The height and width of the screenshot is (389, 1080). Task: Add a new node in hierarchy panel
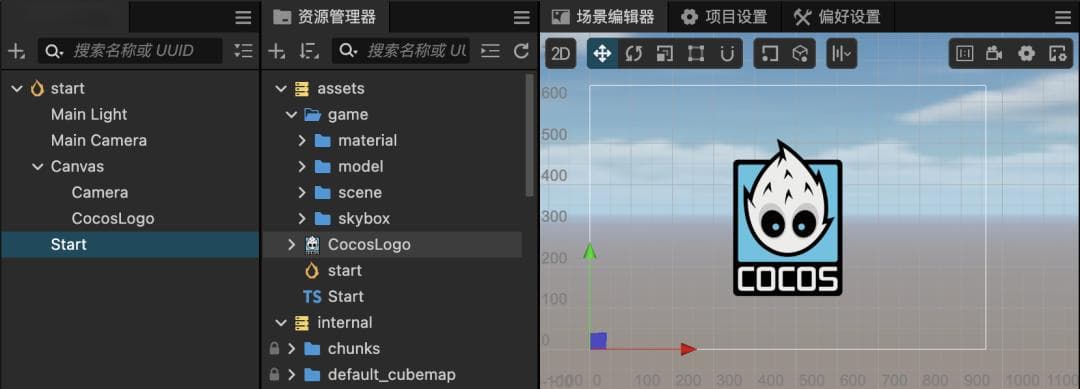16,50
